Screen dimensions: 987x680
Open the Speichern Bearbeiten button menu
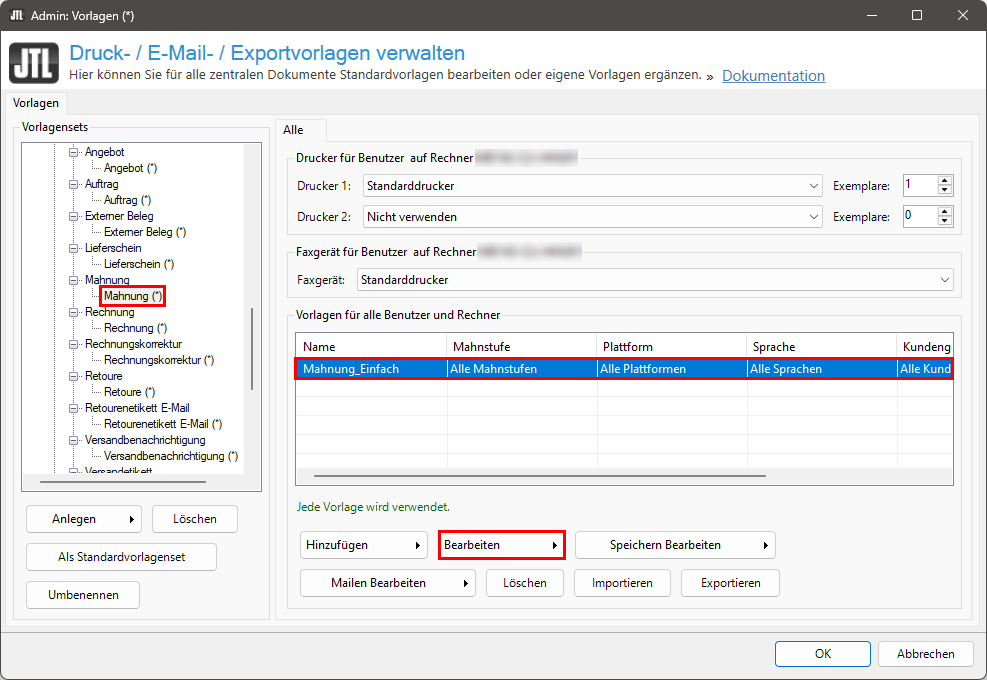coord(675,545)
